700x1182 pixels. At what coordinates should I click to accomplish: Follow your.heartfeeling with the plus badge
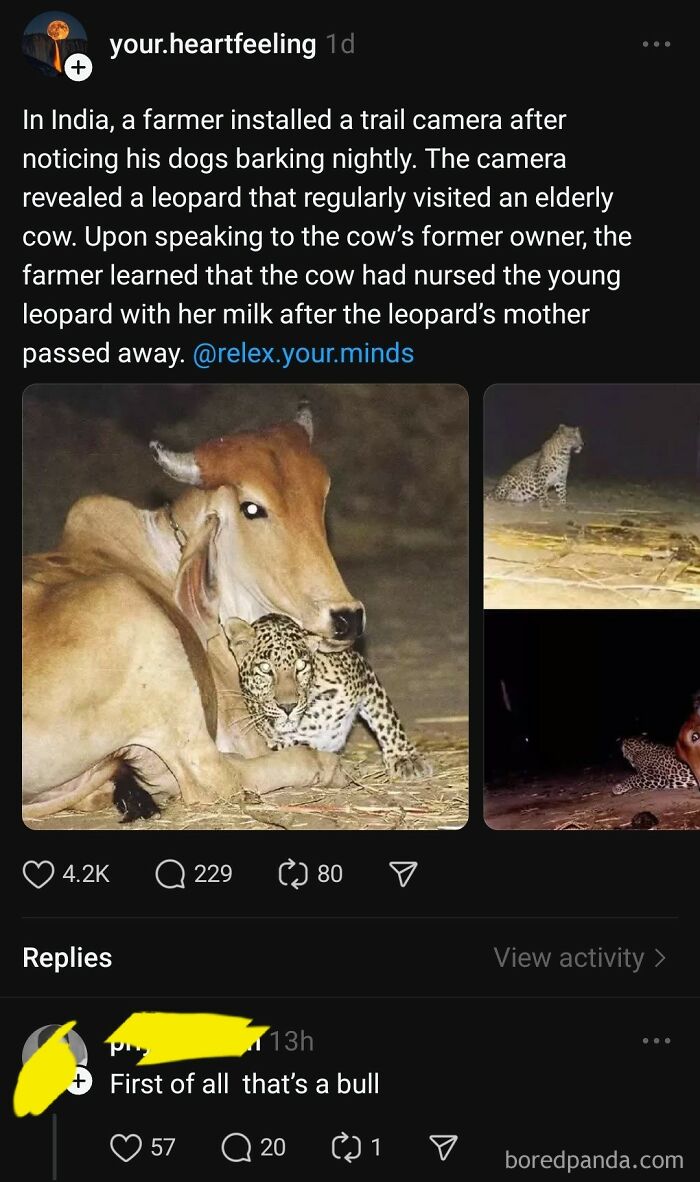[78, 67]
